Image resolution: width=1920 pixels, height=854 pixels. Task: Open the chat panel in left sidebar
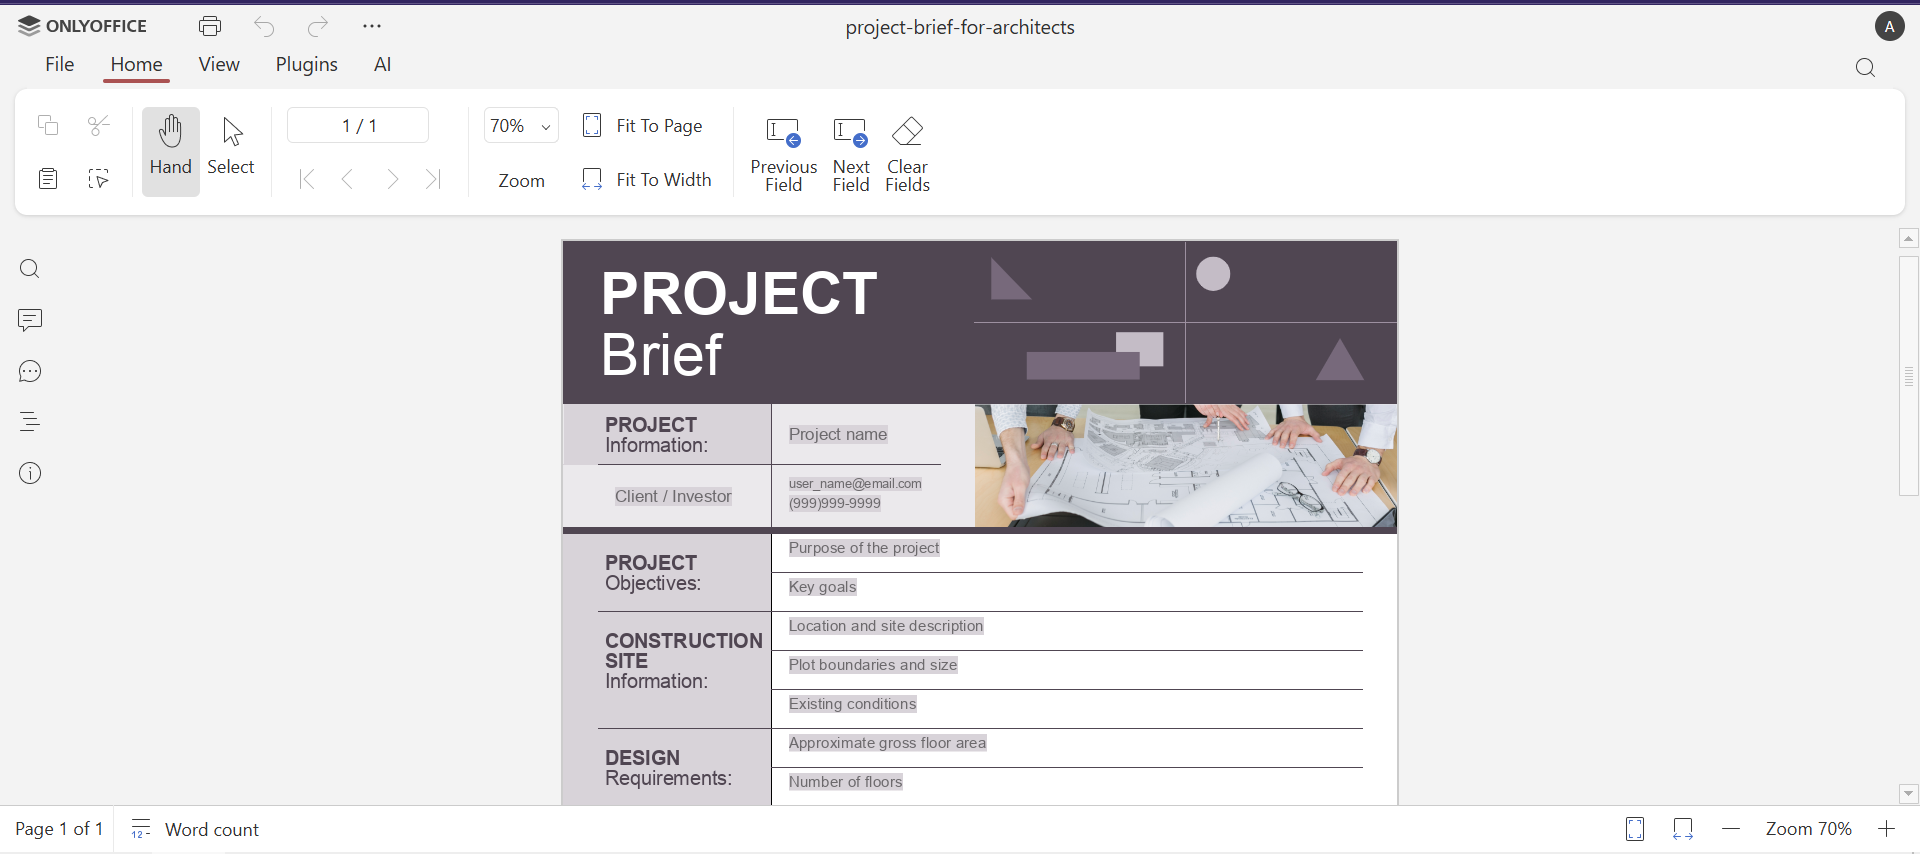(30, 372)
